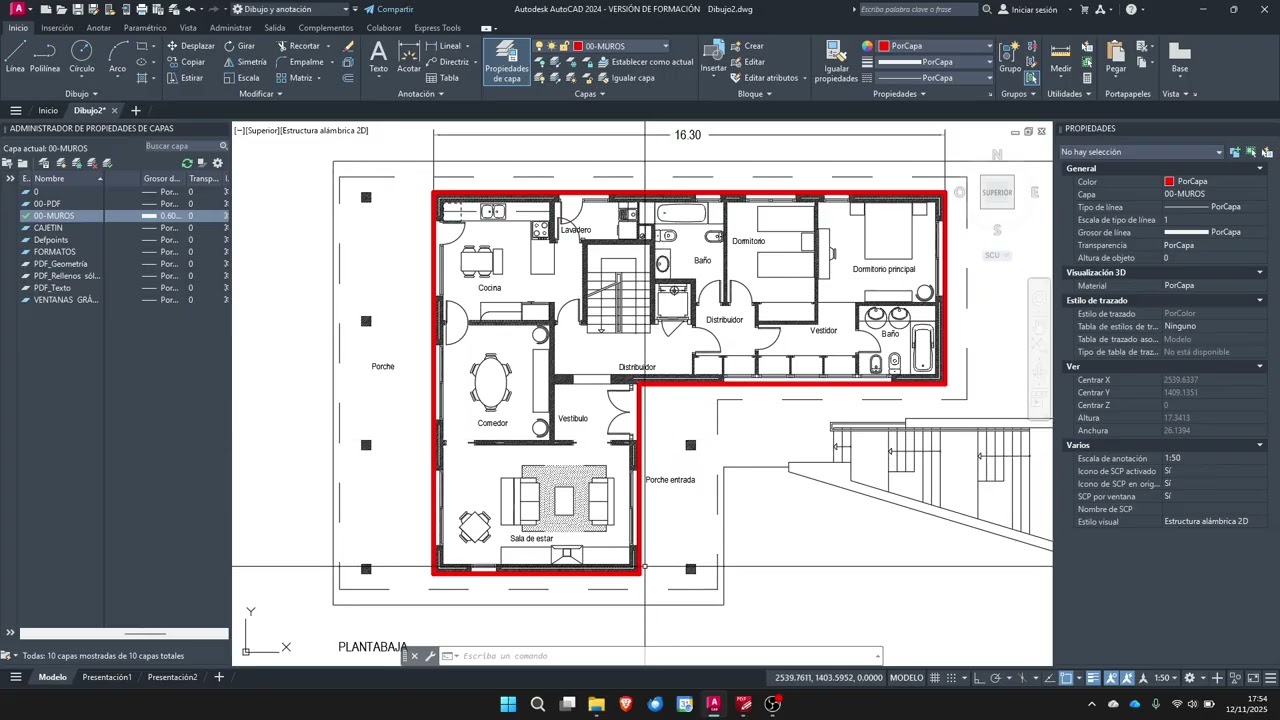Activate the Copiar tool

click(x=186, y=62)
